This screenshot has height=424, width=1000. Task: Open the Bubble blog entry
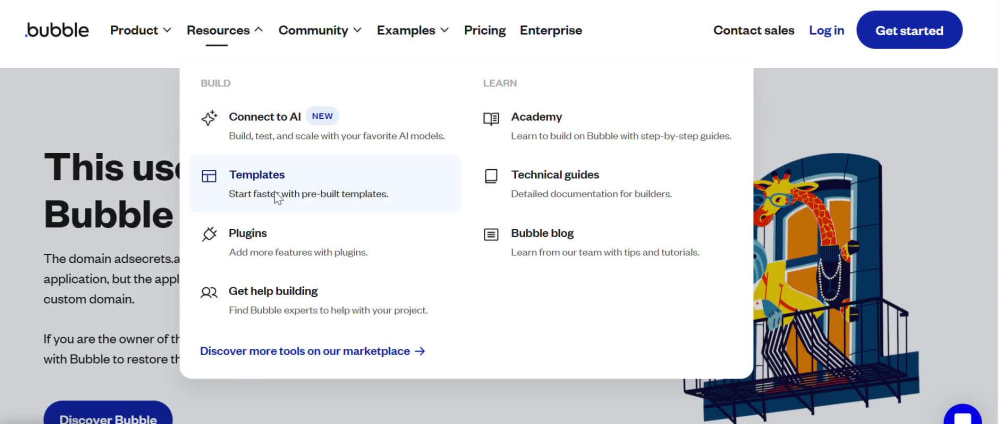tap(607, 242)
